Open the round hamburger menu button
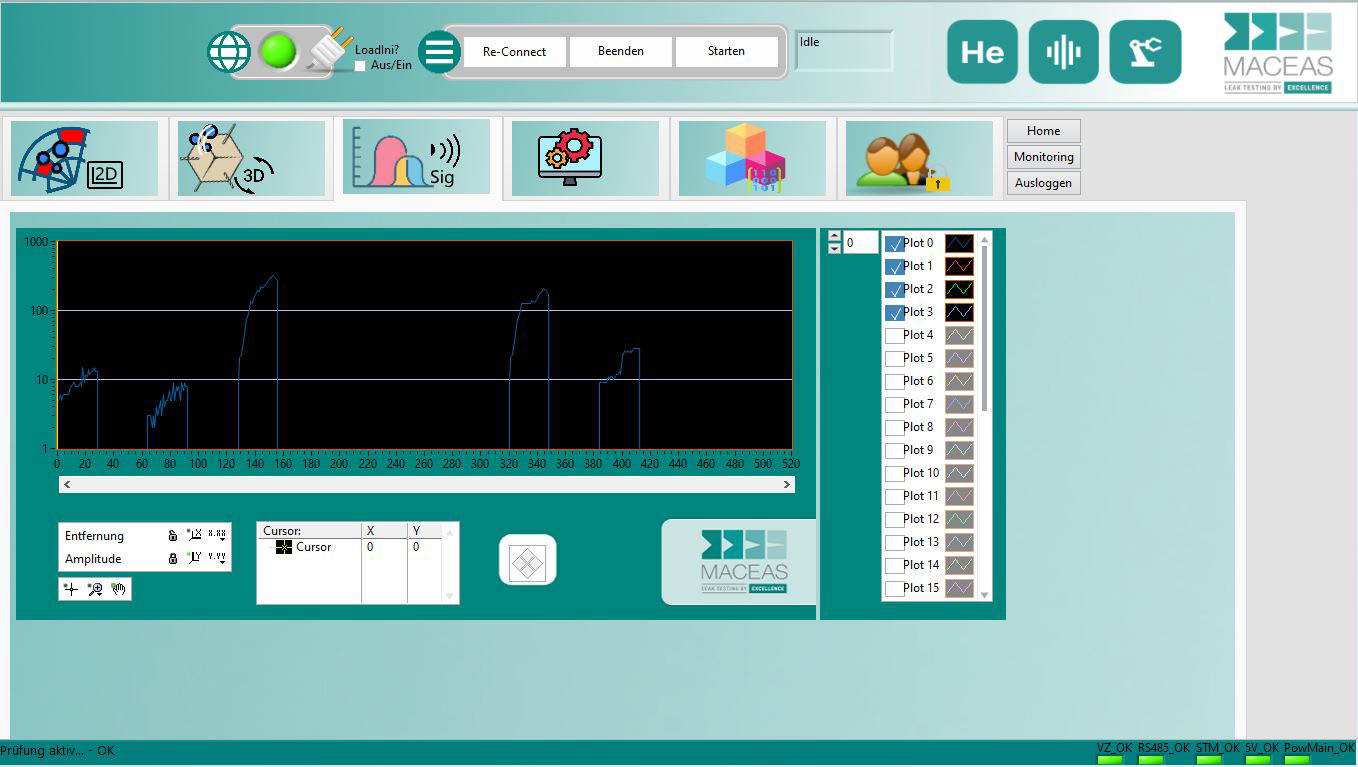1358x767 pixels. pyautogui.click(x=438, y=52)
